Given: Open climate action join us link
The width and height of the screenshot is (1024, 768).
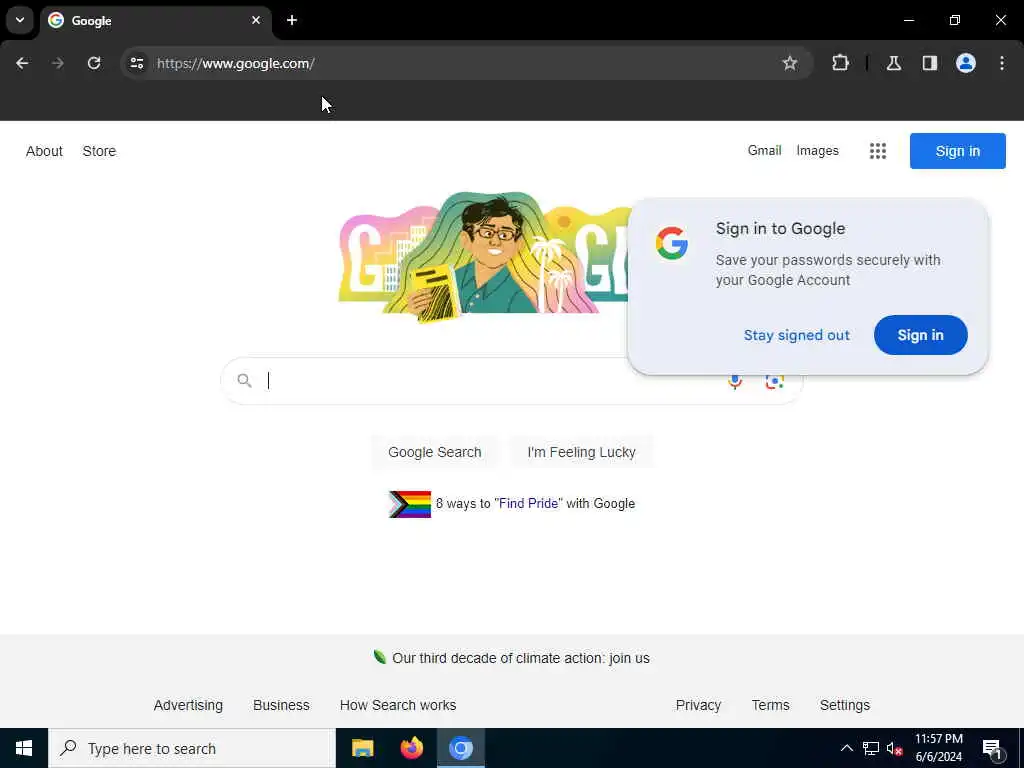Looking at the screenshot, I should [520, 658].
